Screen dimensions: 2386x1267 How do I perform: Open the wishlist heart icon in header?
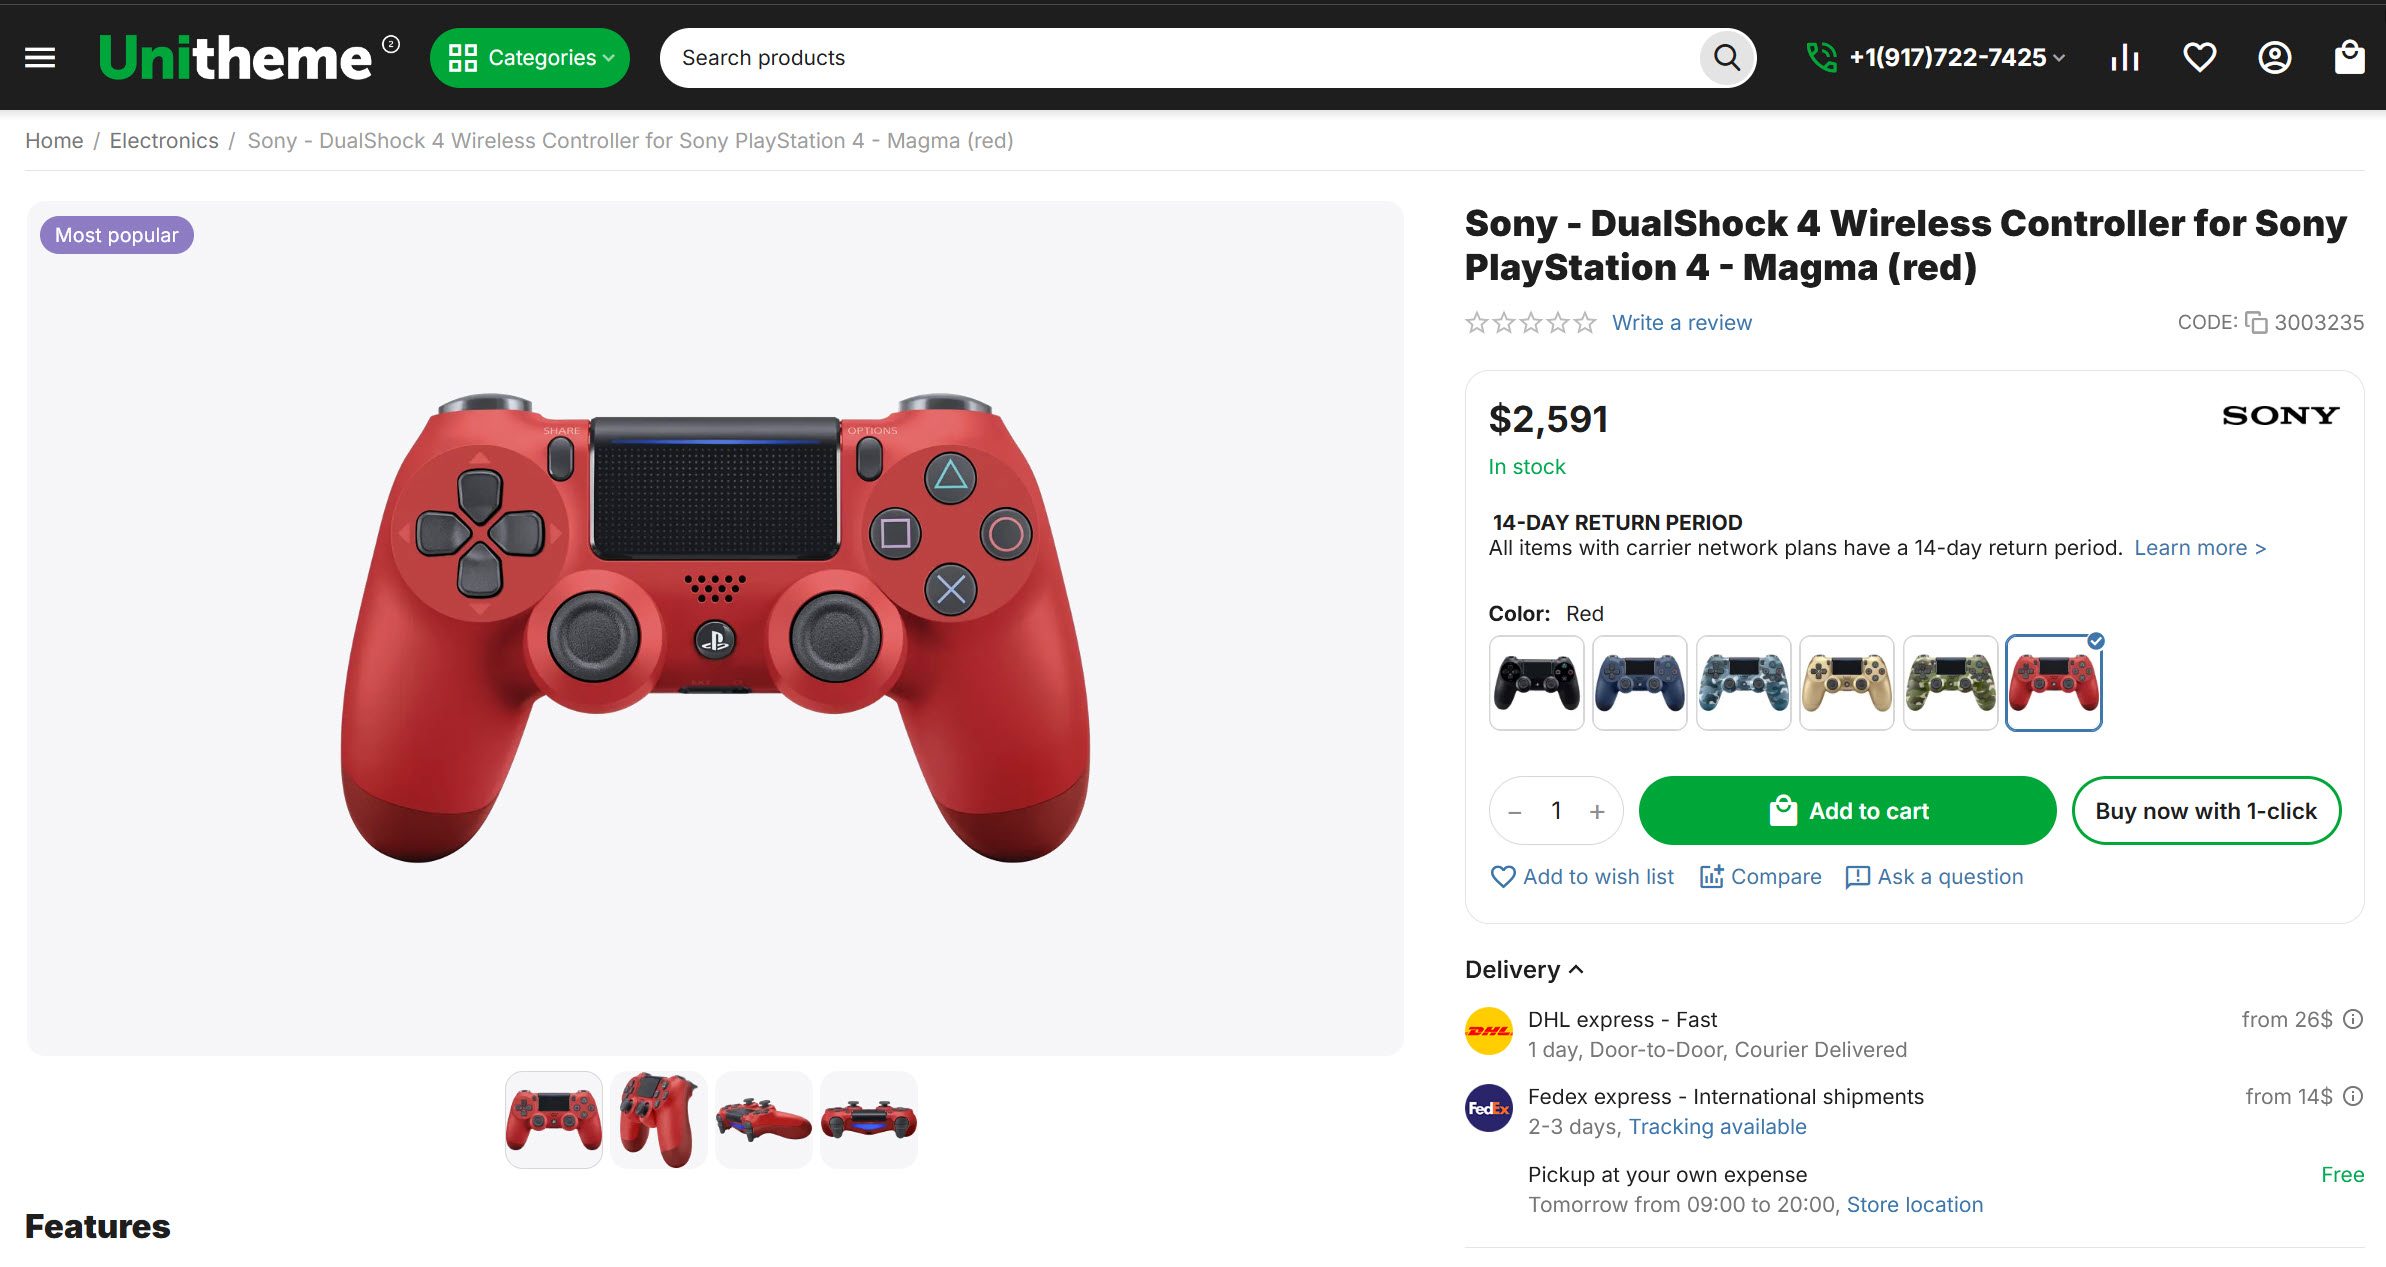click(2199, 58)
